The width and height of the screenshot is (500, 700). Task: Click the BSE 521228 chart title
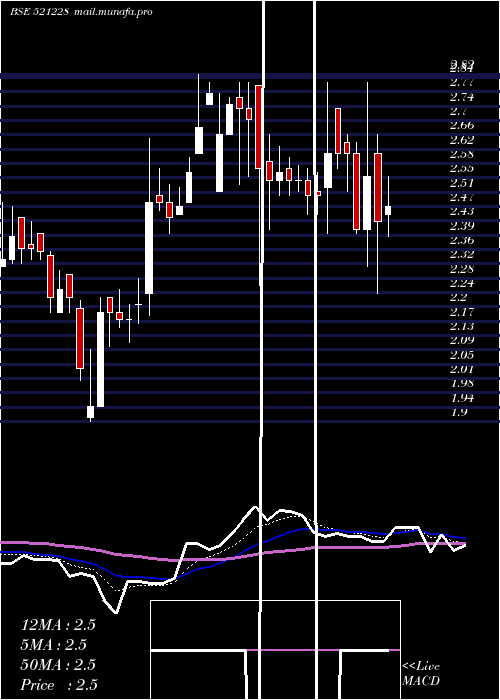click(x=39, y=12)
